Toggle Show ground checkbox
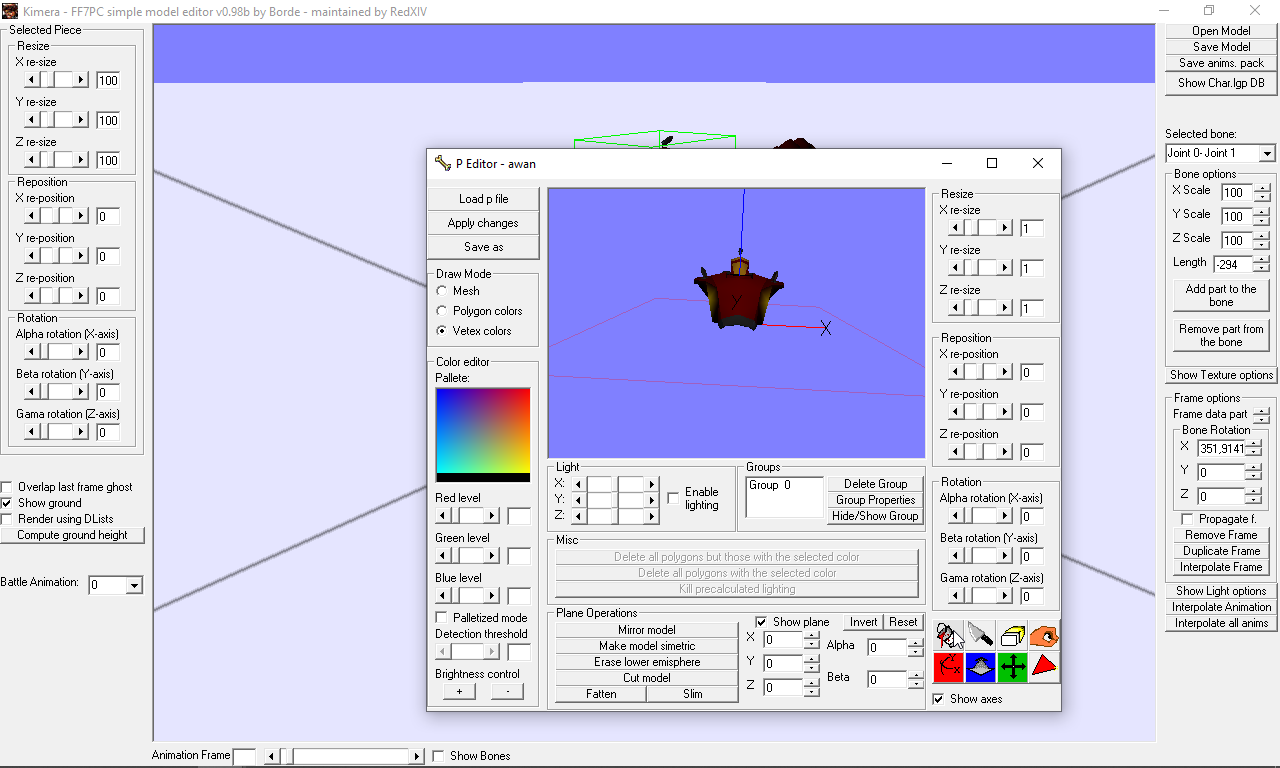 (7, 503)
